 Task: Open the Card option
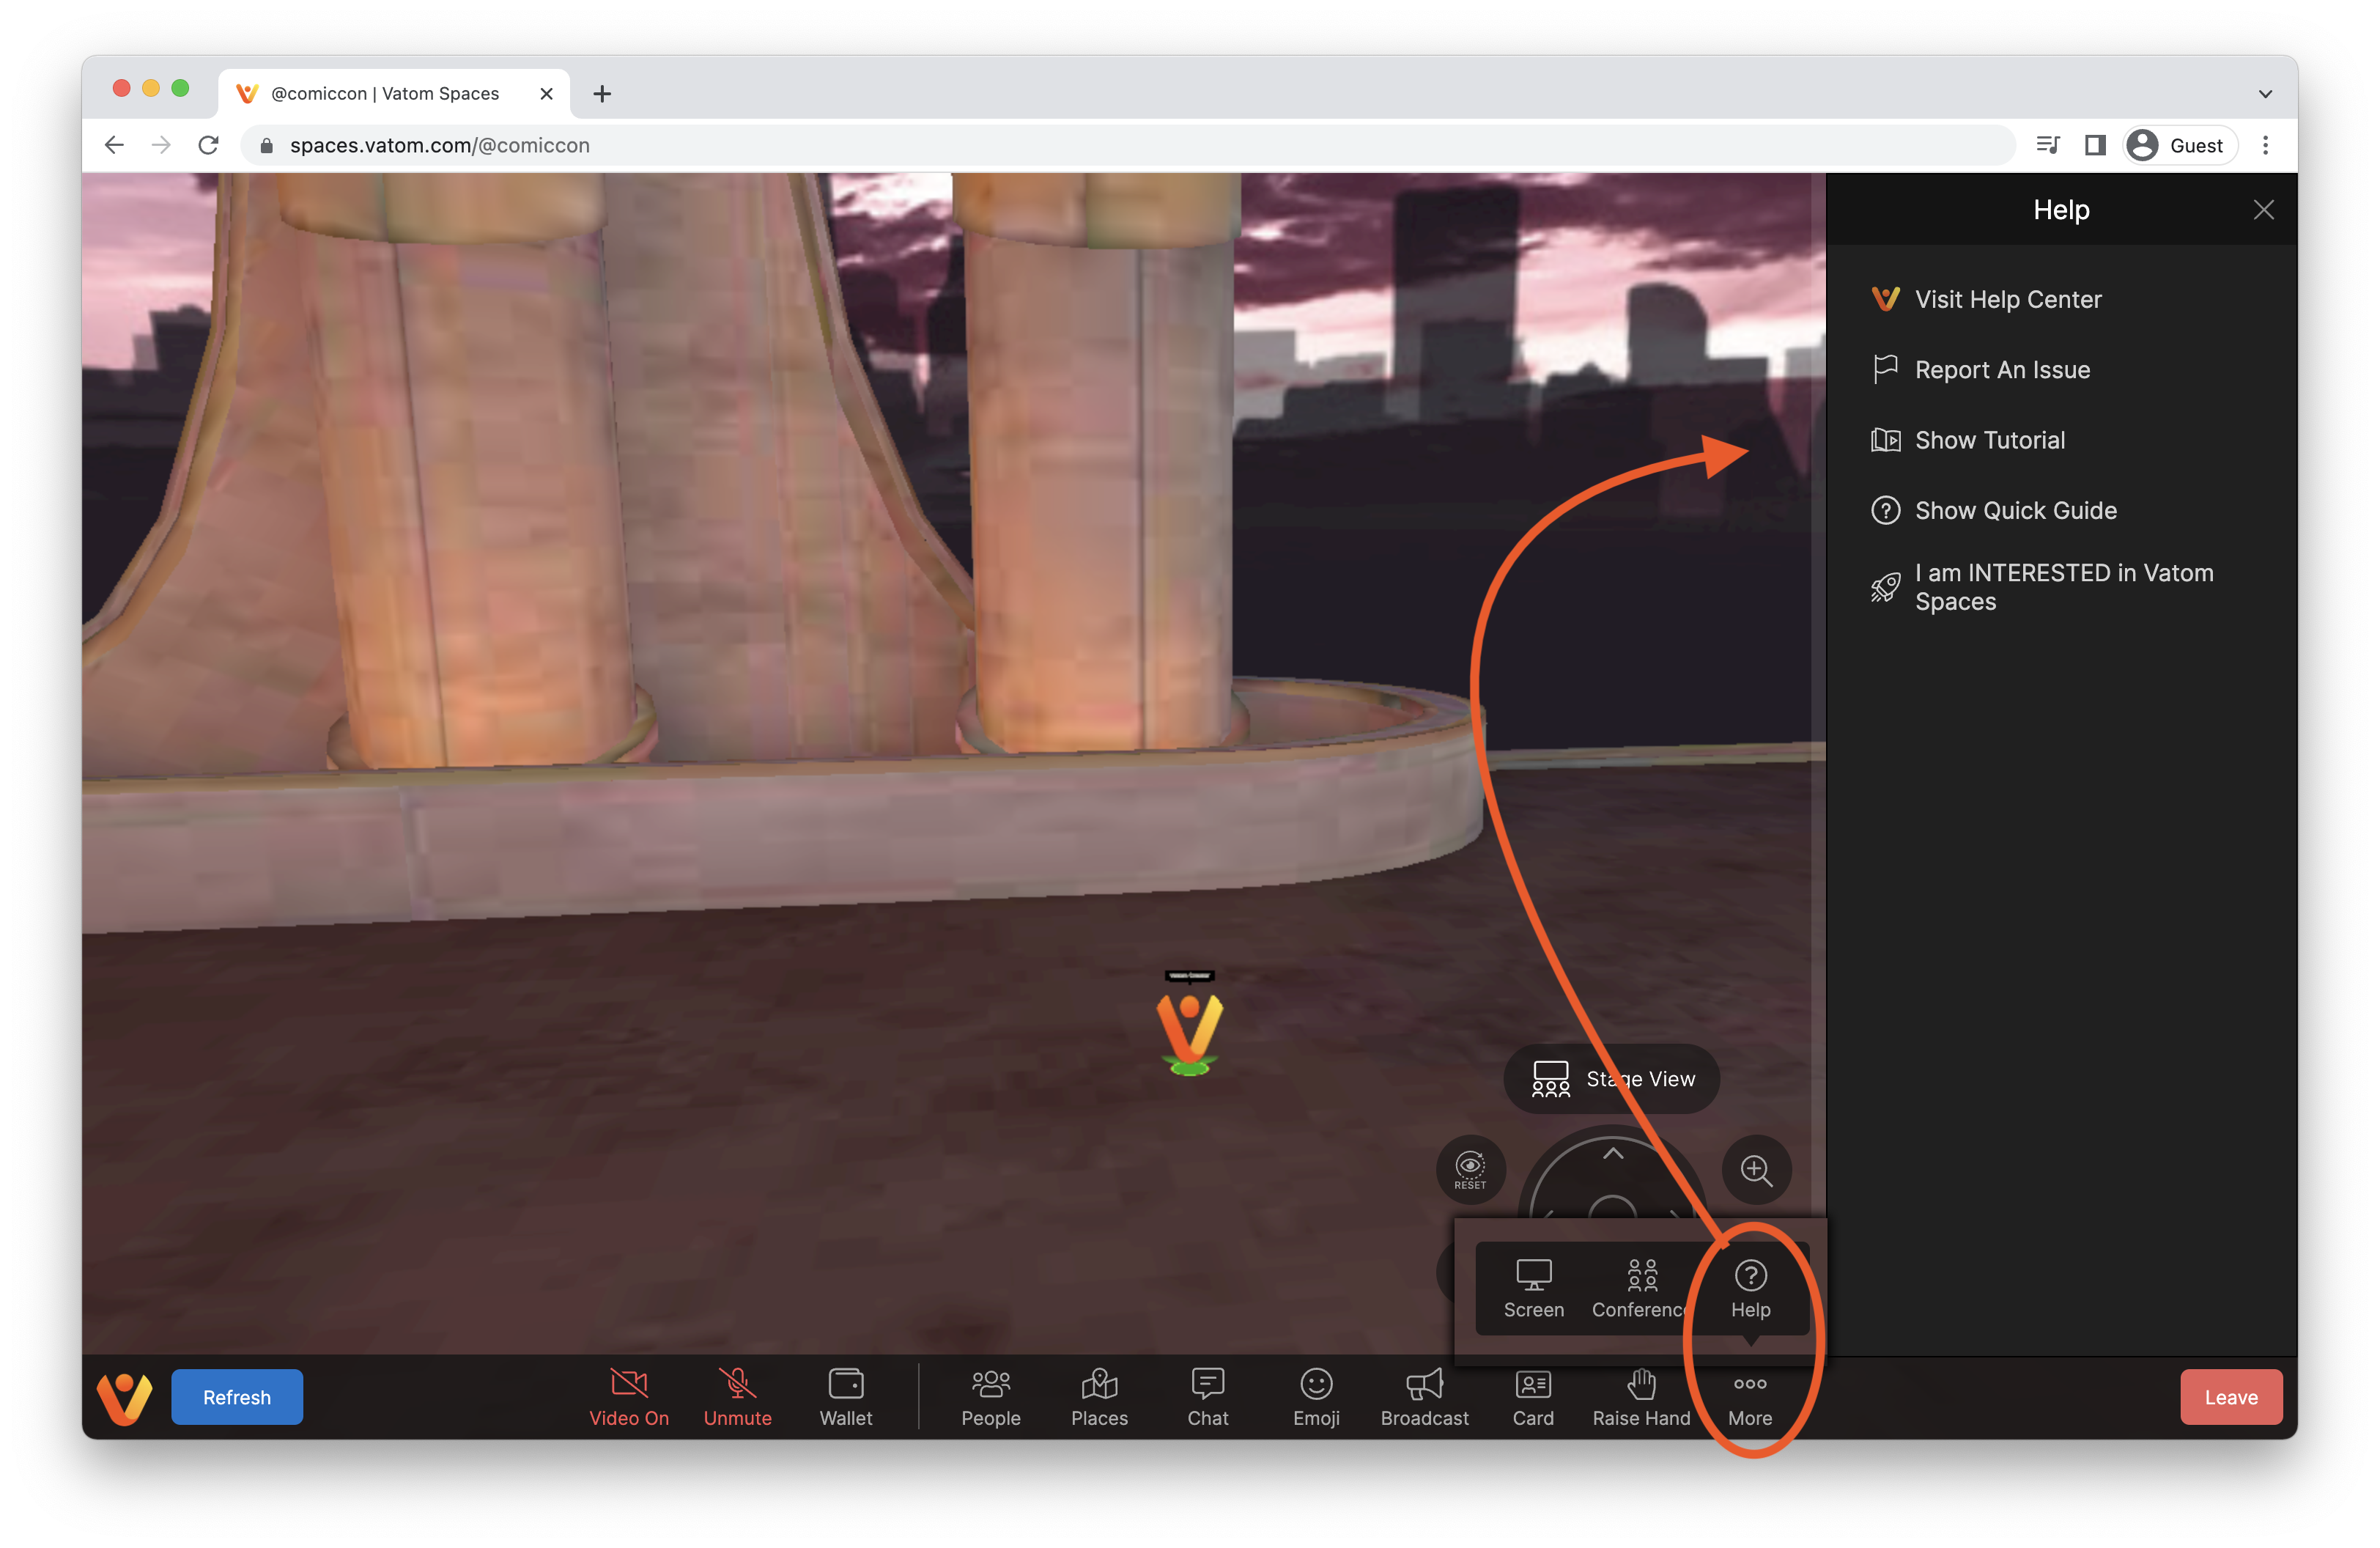click(1533, 1397)
